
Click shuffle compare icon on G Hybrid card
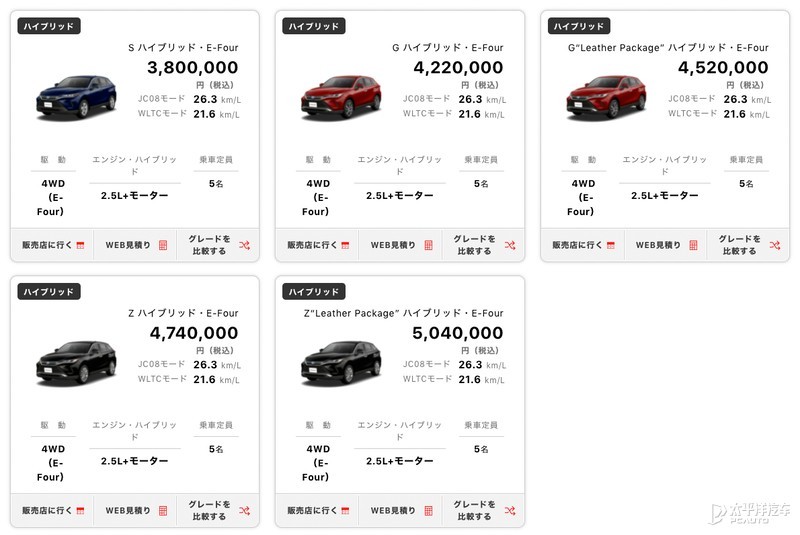pyautogui.click(x=510, y=245)
